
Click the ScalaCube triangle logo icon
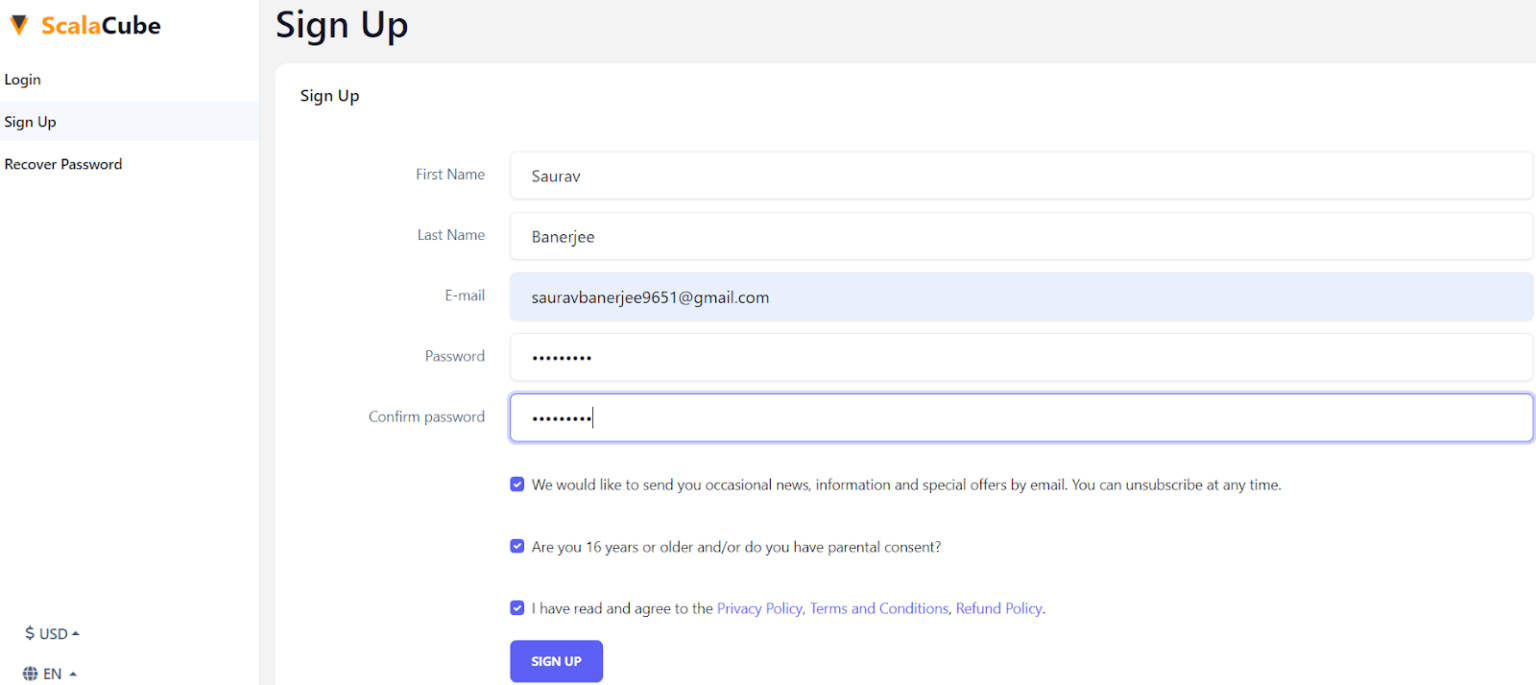[18, 24]
